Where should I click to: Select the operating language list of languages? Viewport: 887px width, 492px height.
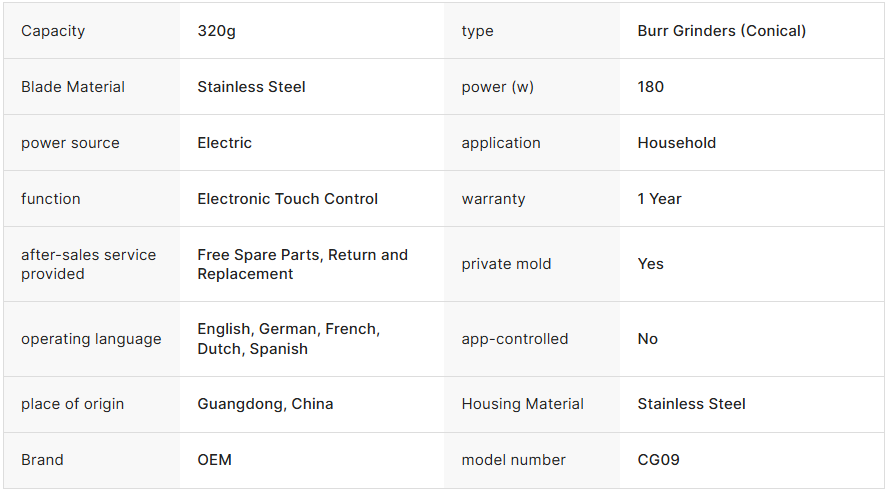288,339
